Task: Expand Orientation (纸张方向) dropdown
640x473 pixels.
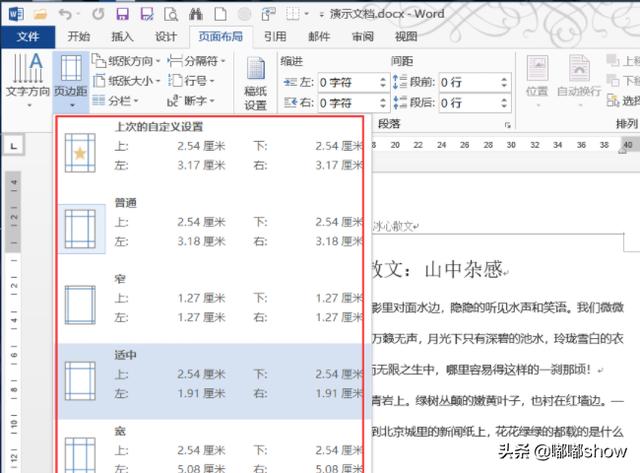Action: [126, 61]
